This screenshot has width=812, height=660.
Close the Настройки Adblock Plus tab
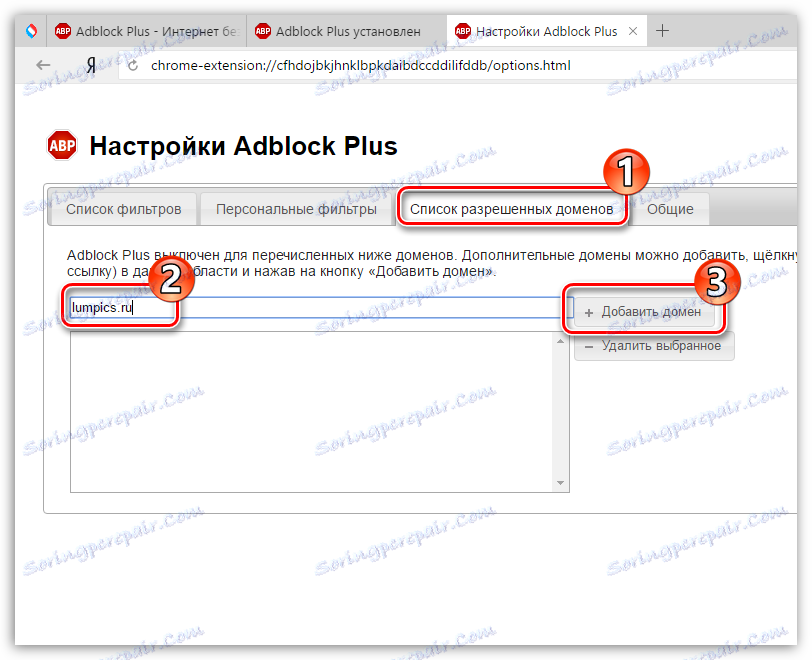pos(633,31)
